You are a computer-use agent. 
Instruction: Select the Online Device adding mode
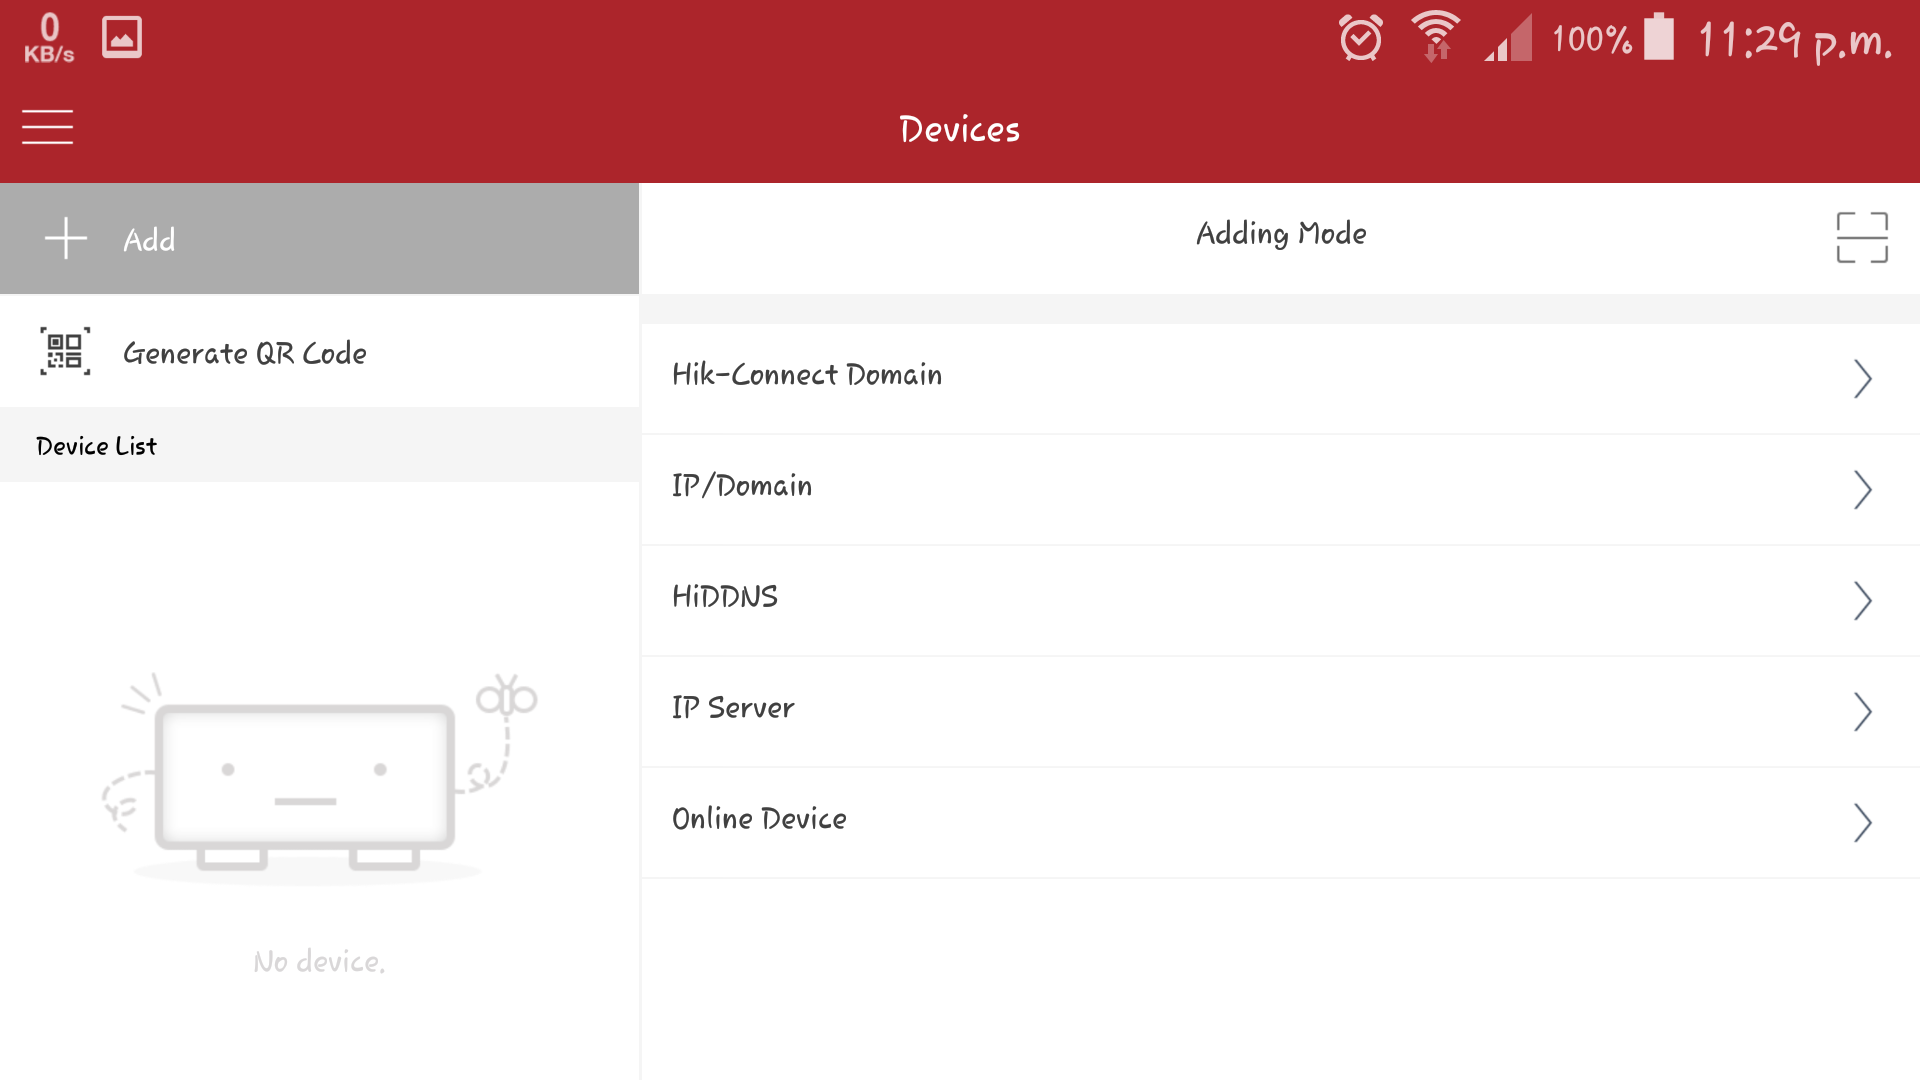760,819
